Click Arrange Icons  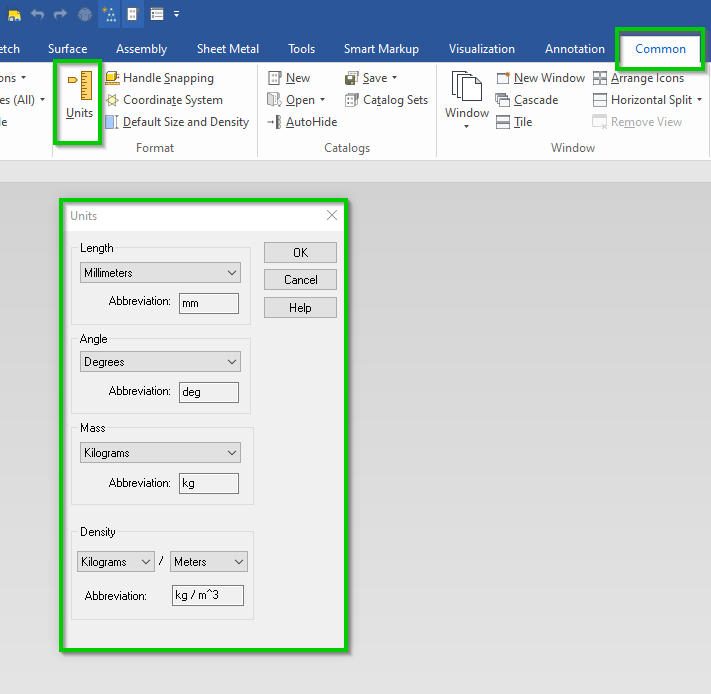(638, 78)
